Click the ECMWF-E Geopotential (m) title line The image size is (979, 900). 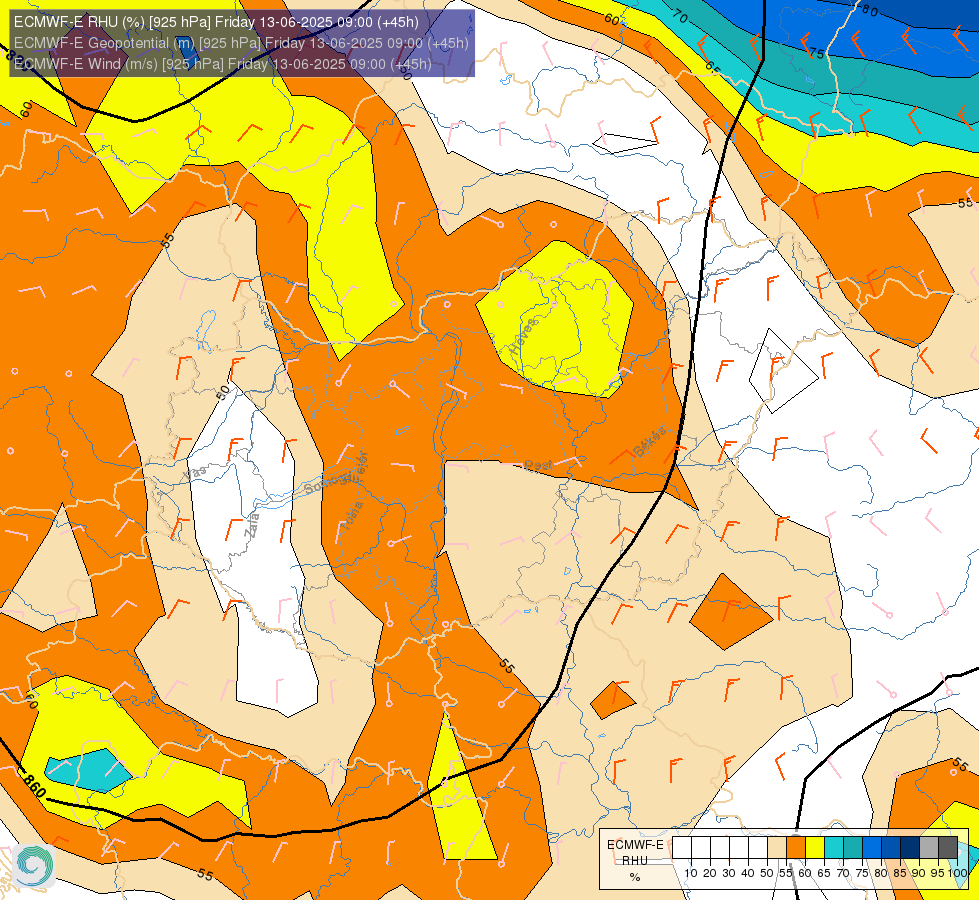(x=241, y=43)
